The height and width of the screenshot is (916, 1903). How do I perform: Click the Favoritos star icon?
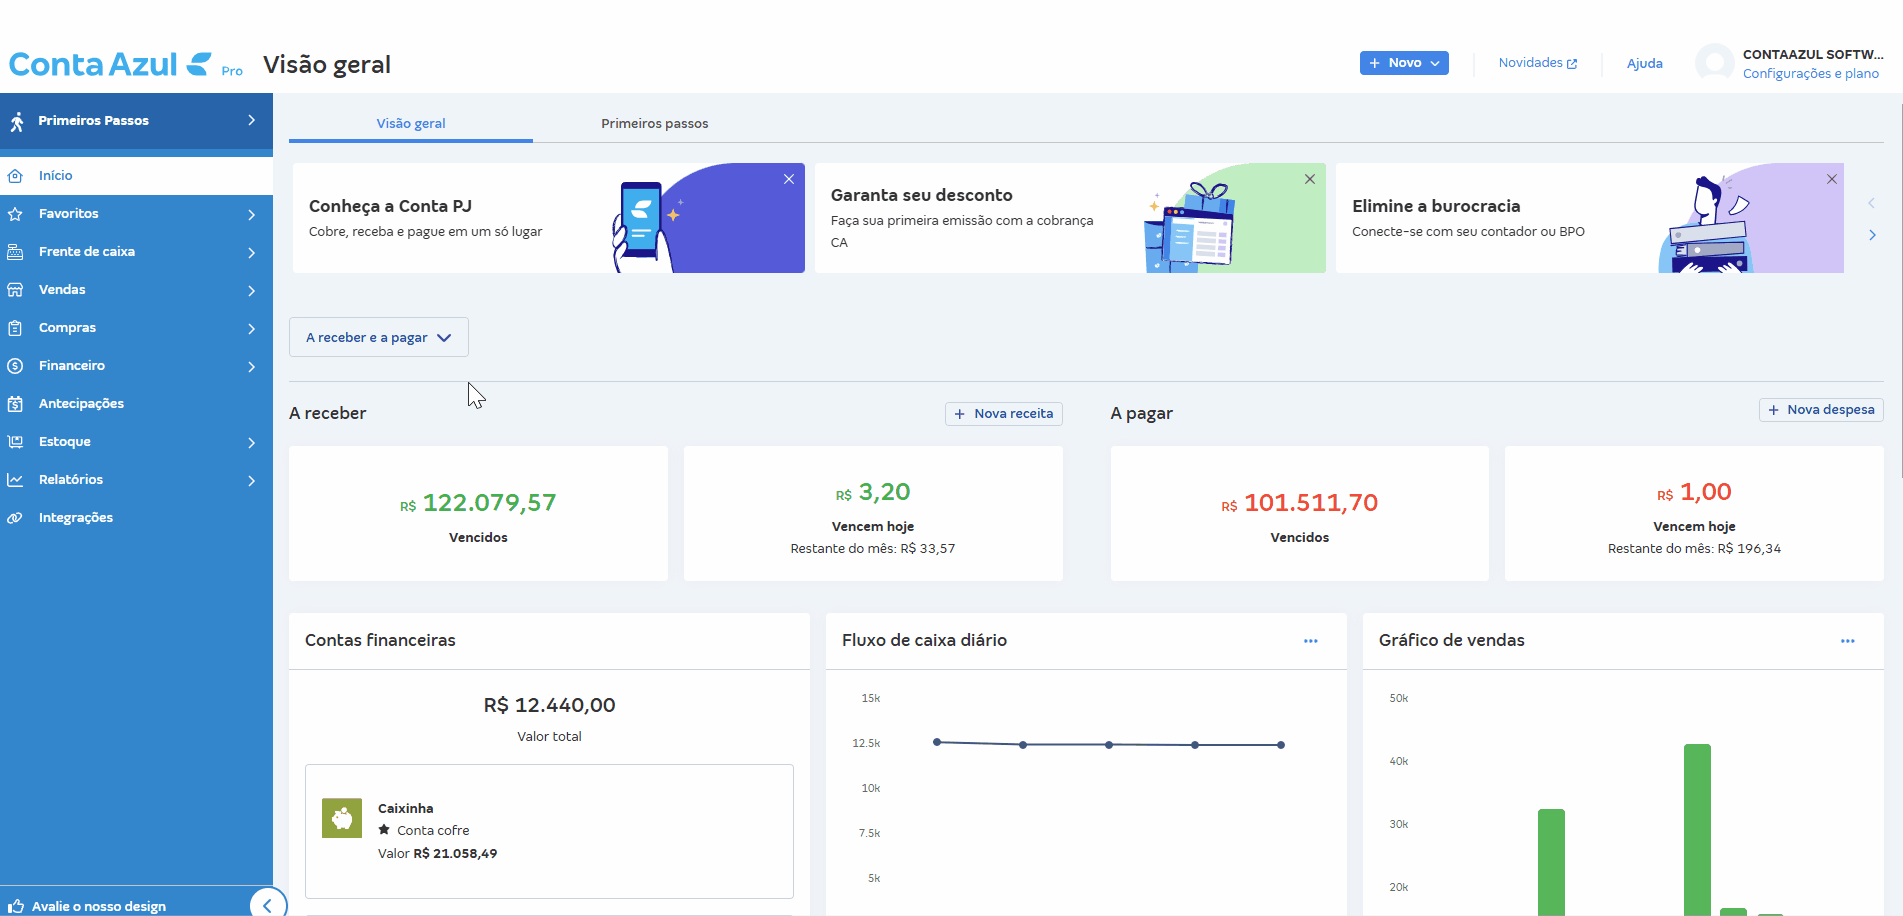(x=15, y=214)
